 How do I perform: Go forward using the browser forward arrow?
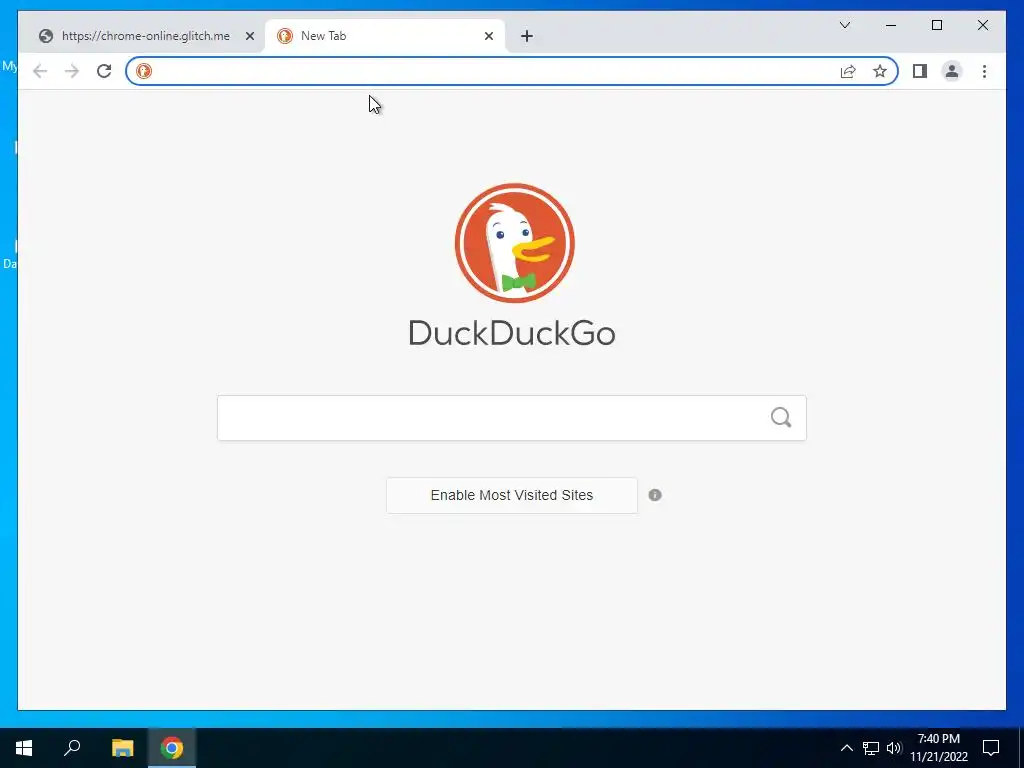click(x=72, y=71)
